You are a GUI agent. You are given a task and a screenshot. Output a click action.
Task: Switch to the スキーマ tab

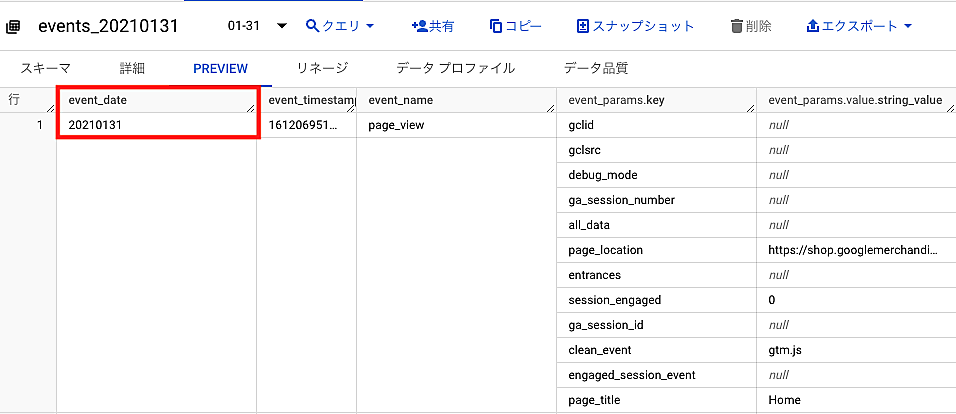[46, 68]
